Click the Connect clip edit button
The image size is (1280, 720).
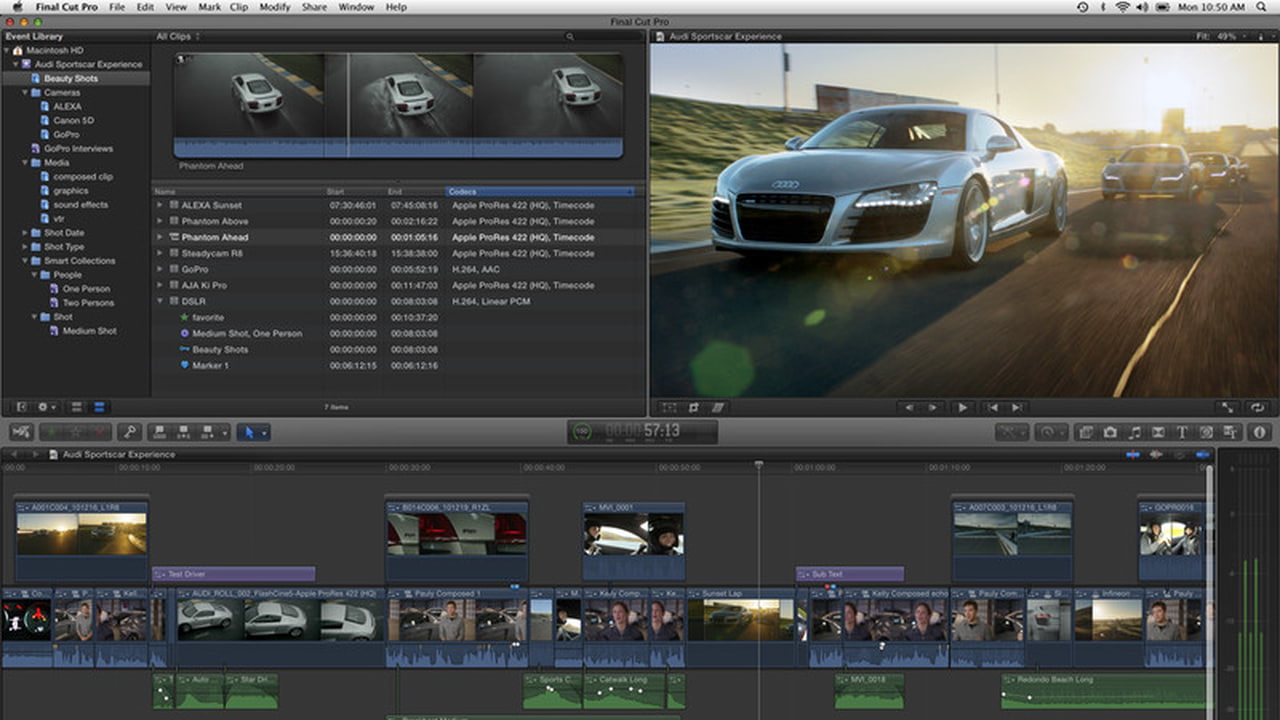(159, 432)
